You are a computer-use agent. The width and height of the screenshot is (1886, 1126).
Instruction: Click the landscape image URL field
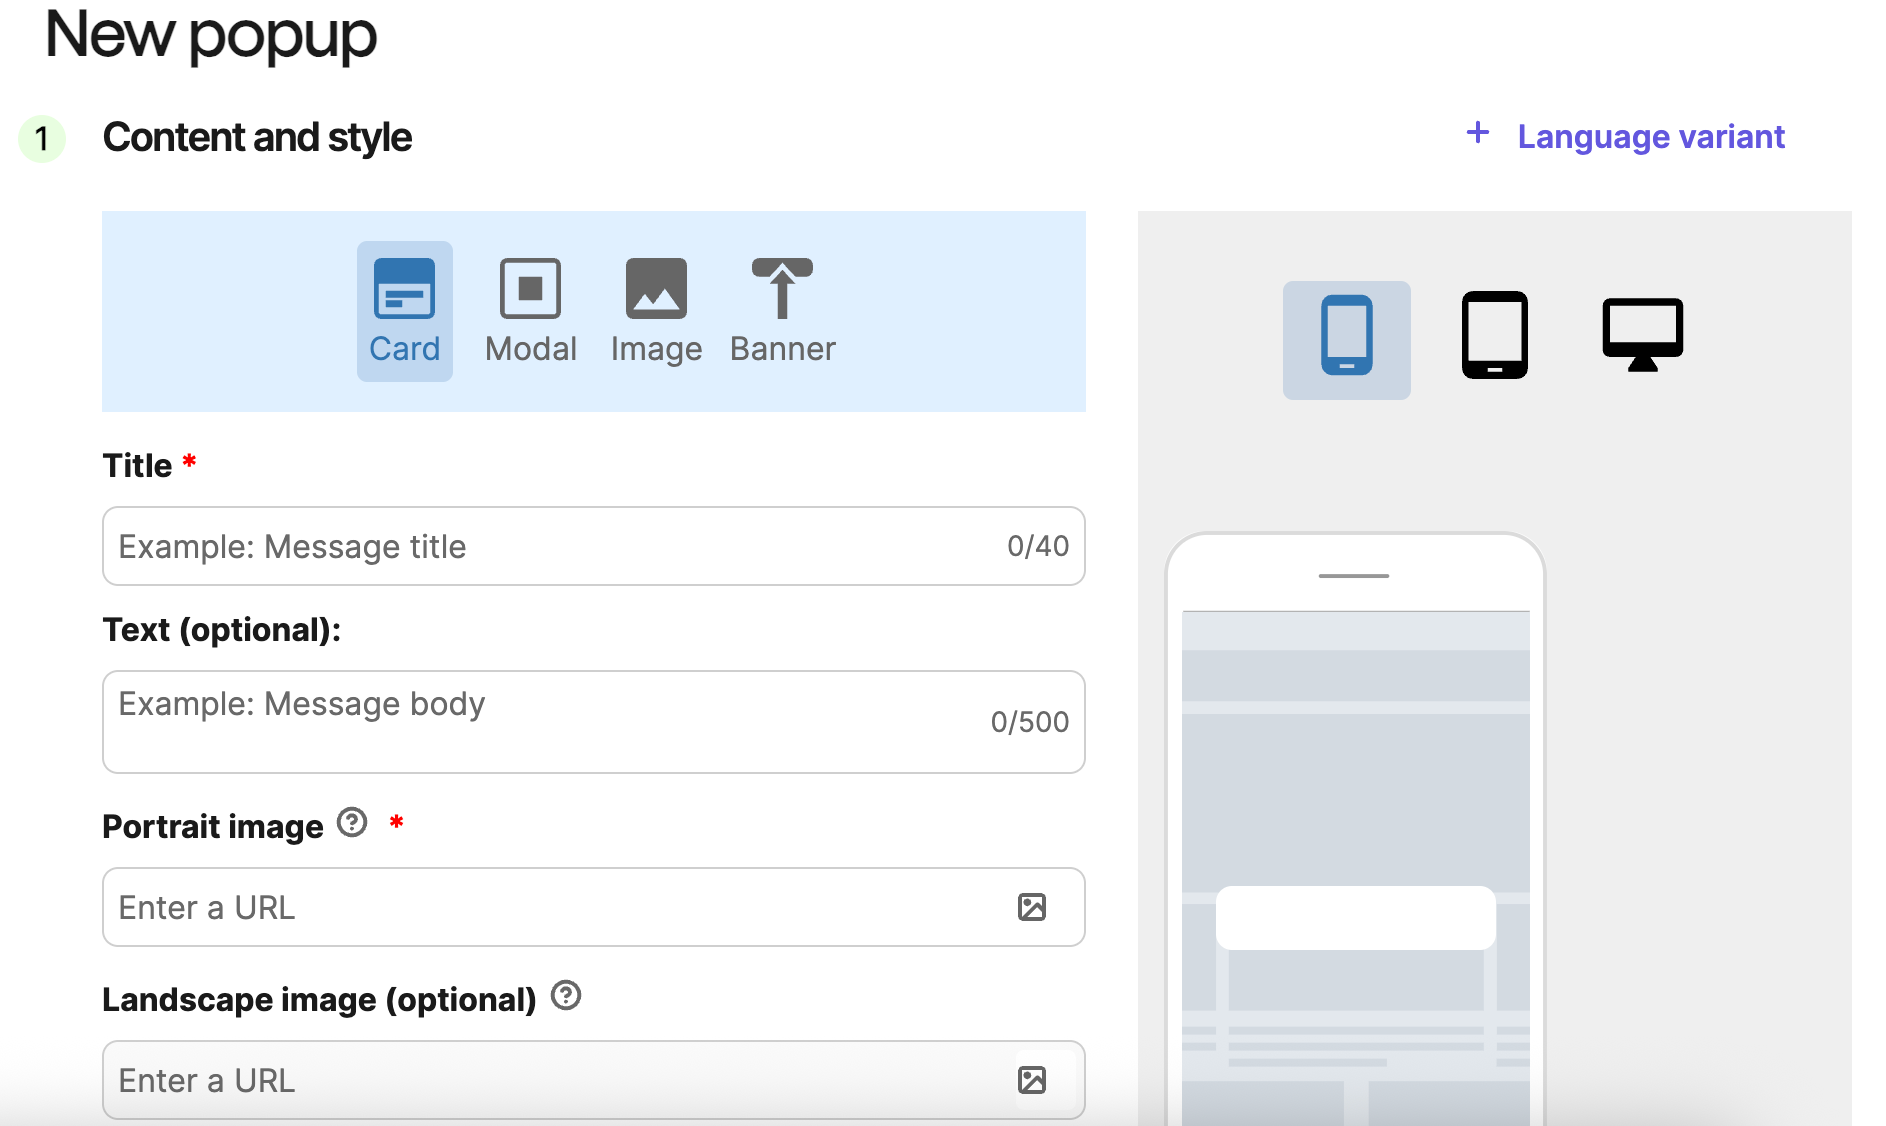pos(560,1080)
